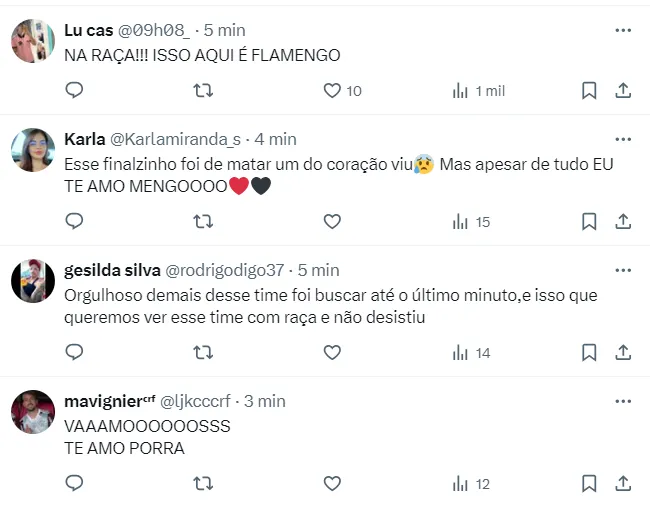This screenshot has width=650, height=506.
Task: Like Lu cas's tweet with 10 likes
Action: point(333,91)
